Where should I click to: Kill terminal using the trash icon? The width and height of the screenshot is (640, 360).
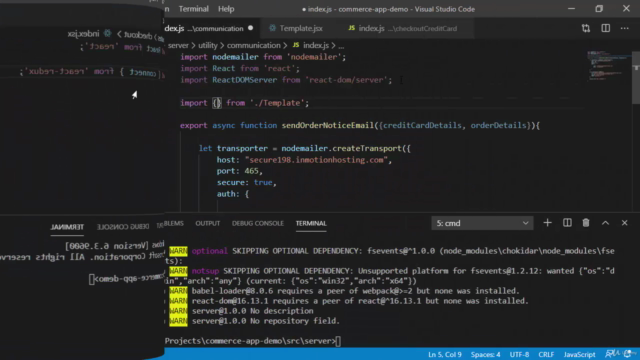click(x=586, y=223)
